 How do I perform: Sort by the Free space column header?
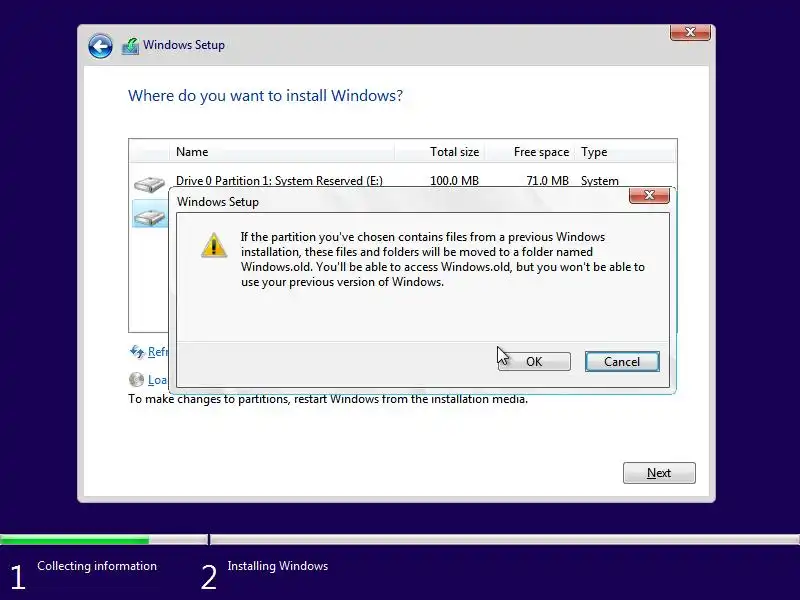530,152
